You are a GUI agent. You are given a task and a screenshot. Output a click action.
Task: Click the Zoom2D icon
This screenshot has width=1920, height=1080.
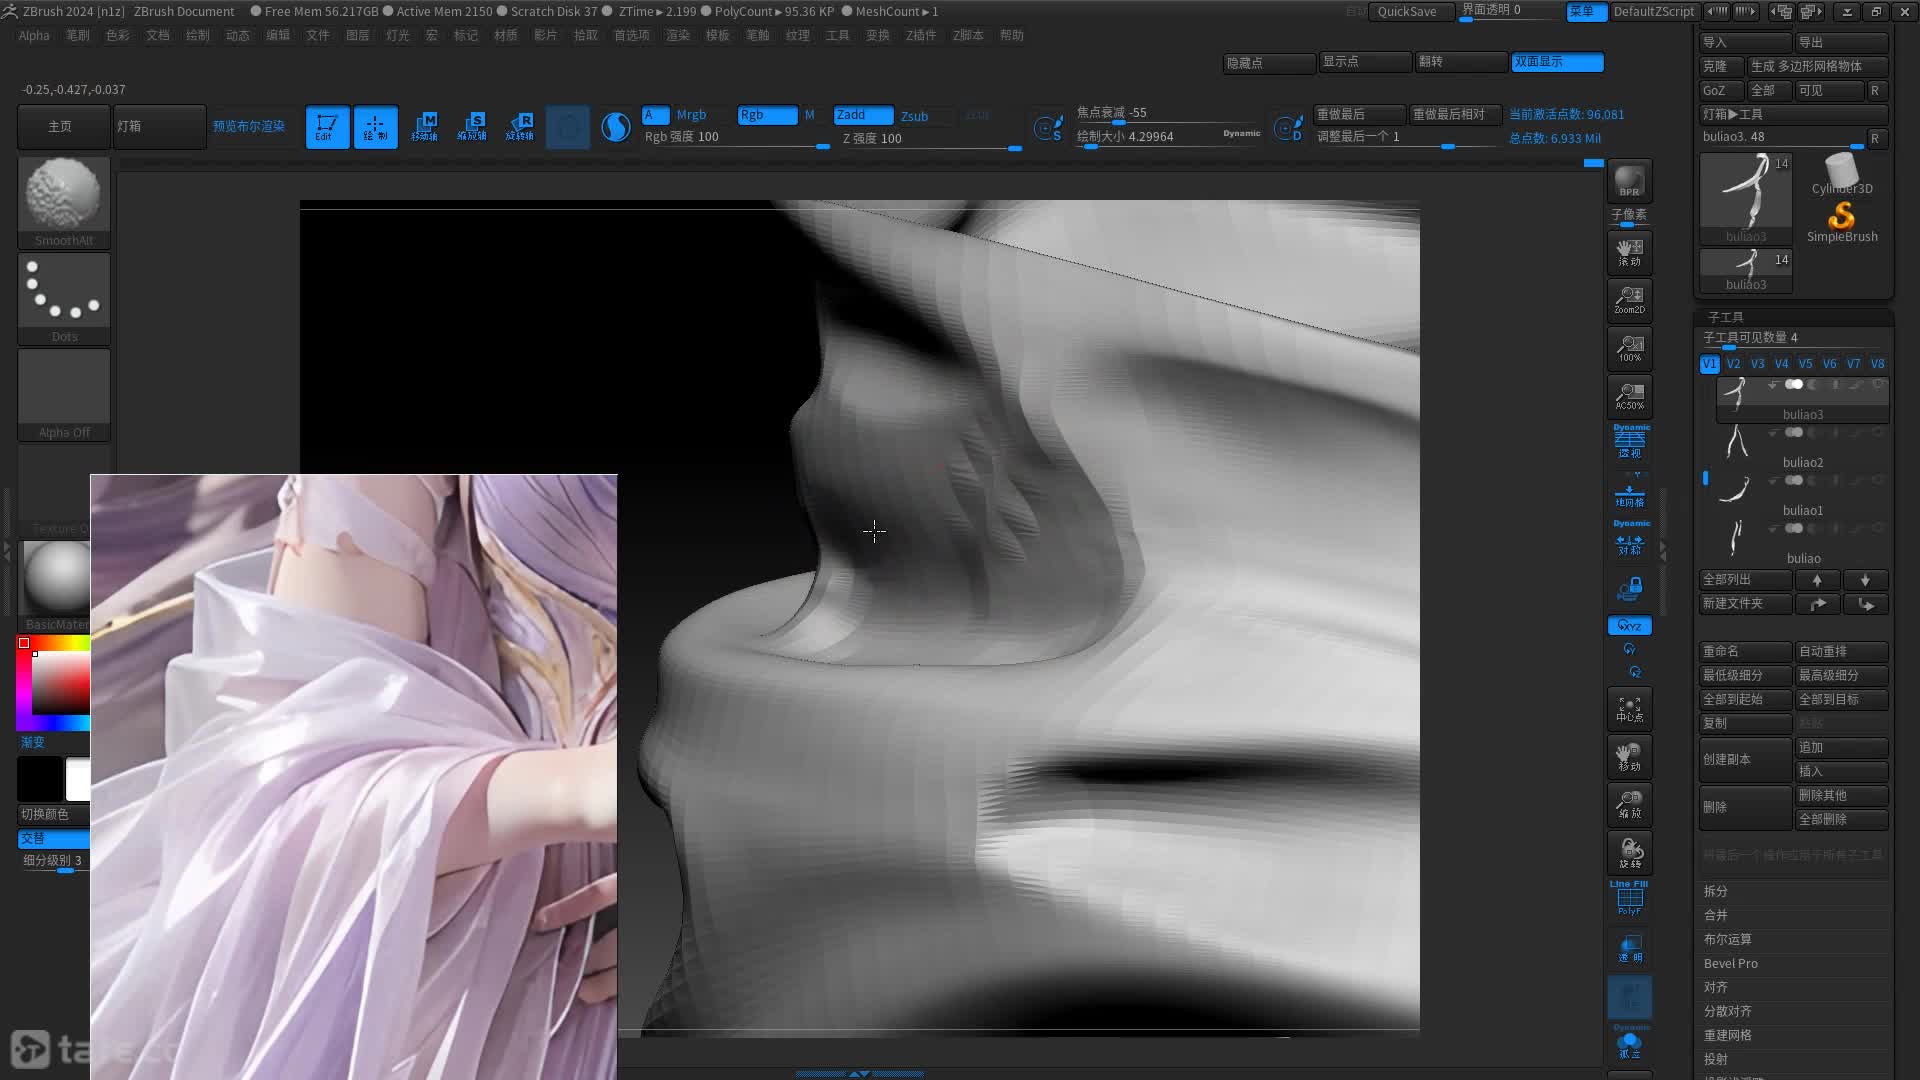1629,300
